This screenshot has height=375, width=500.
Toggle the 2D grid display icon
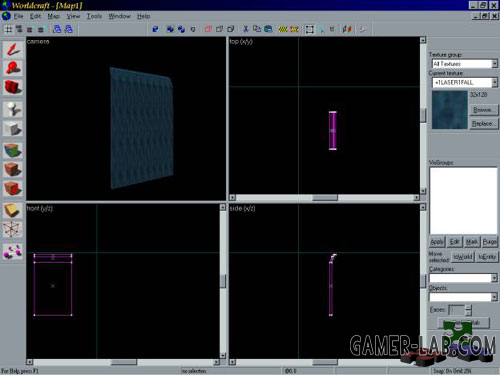coord(8,29)
